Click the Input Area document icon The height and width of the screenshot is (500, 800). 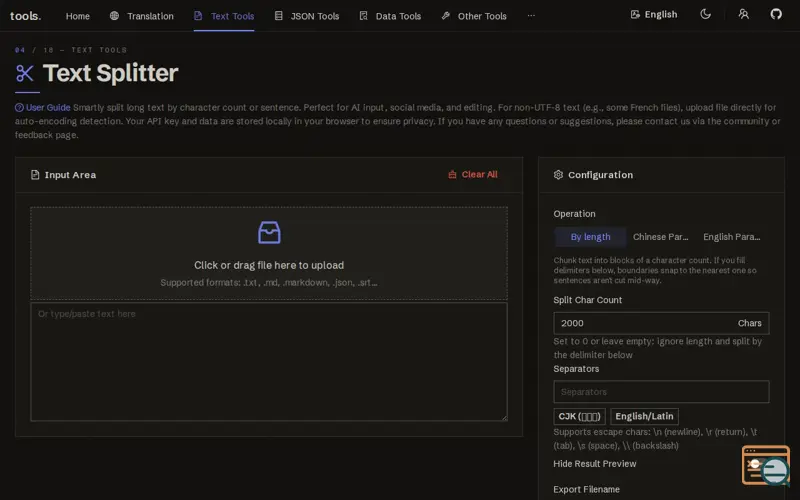pos(35,175)
